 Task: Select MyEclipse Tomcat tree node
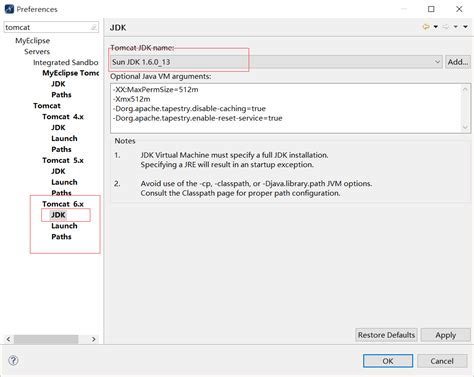[x=70, y=73]
